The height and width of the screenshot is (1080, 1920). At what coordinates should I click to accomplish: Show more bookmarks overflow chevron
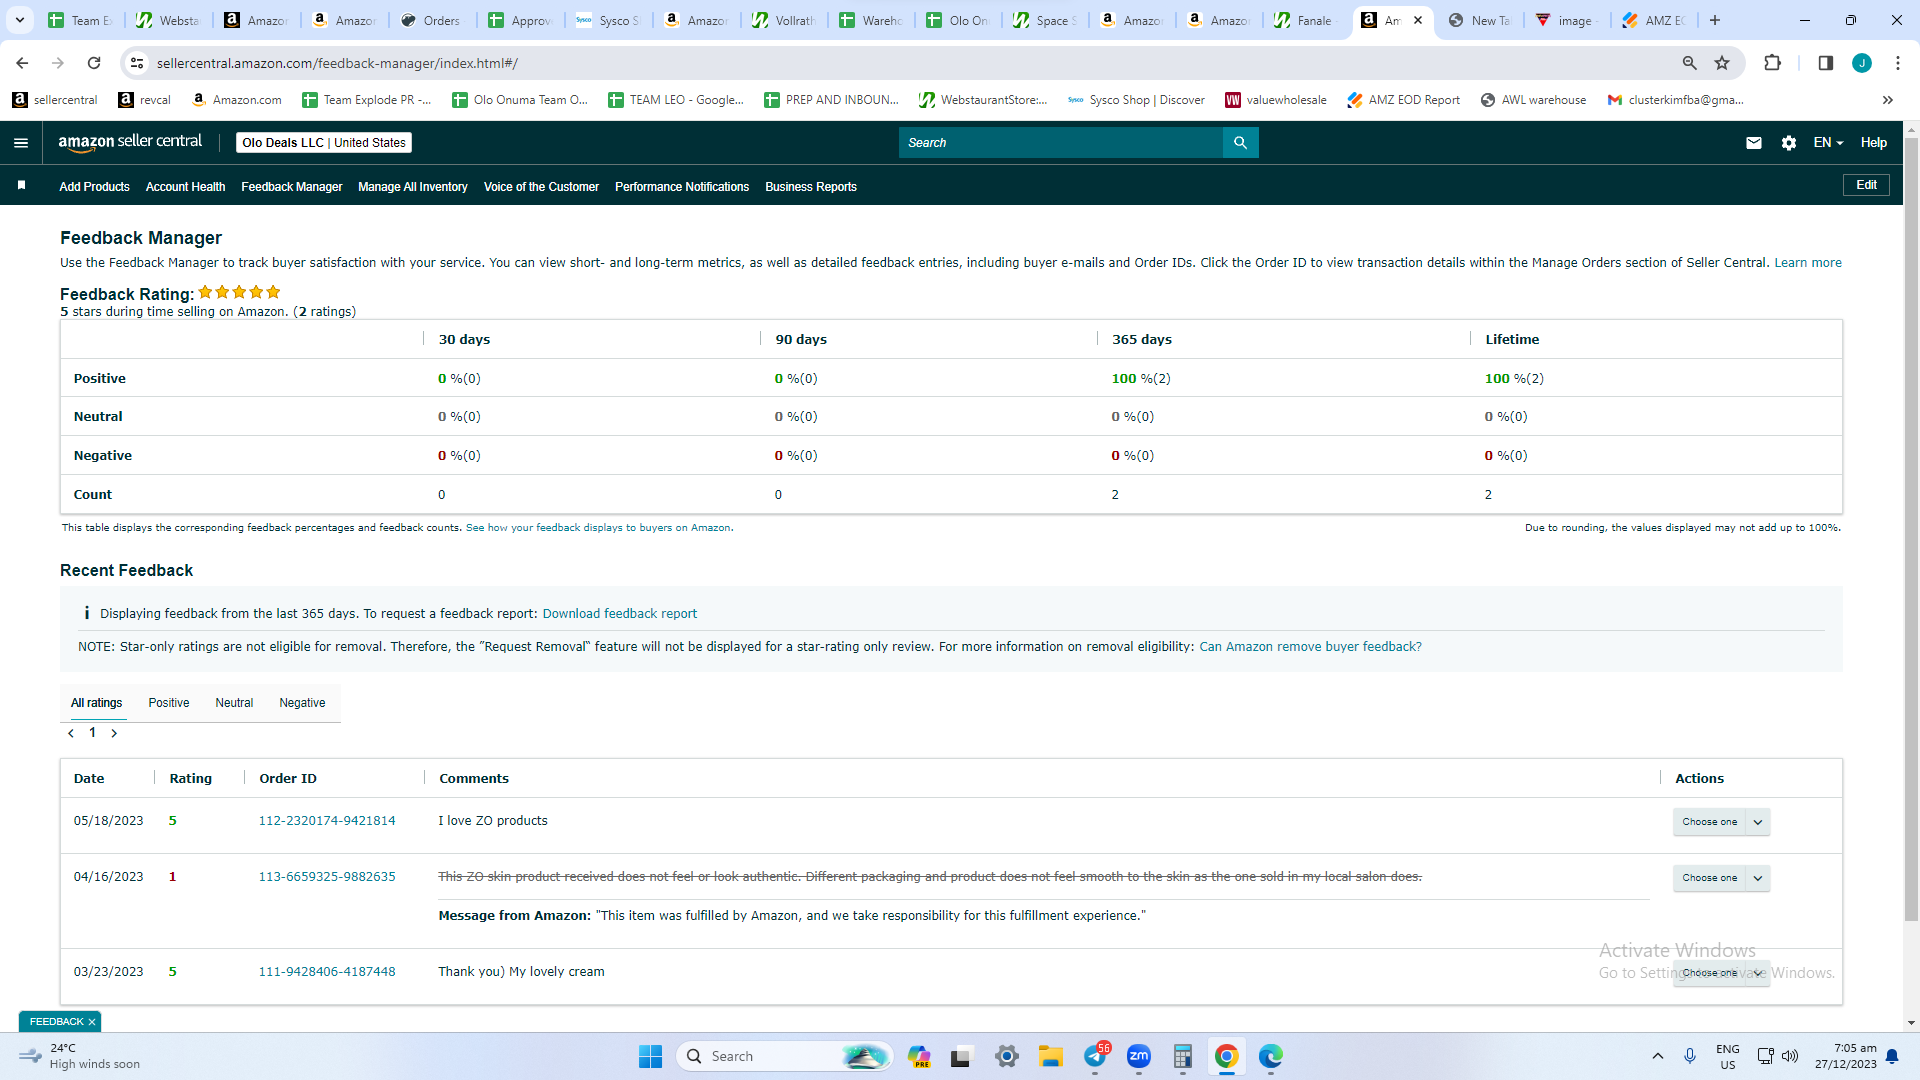(1887, 100)
